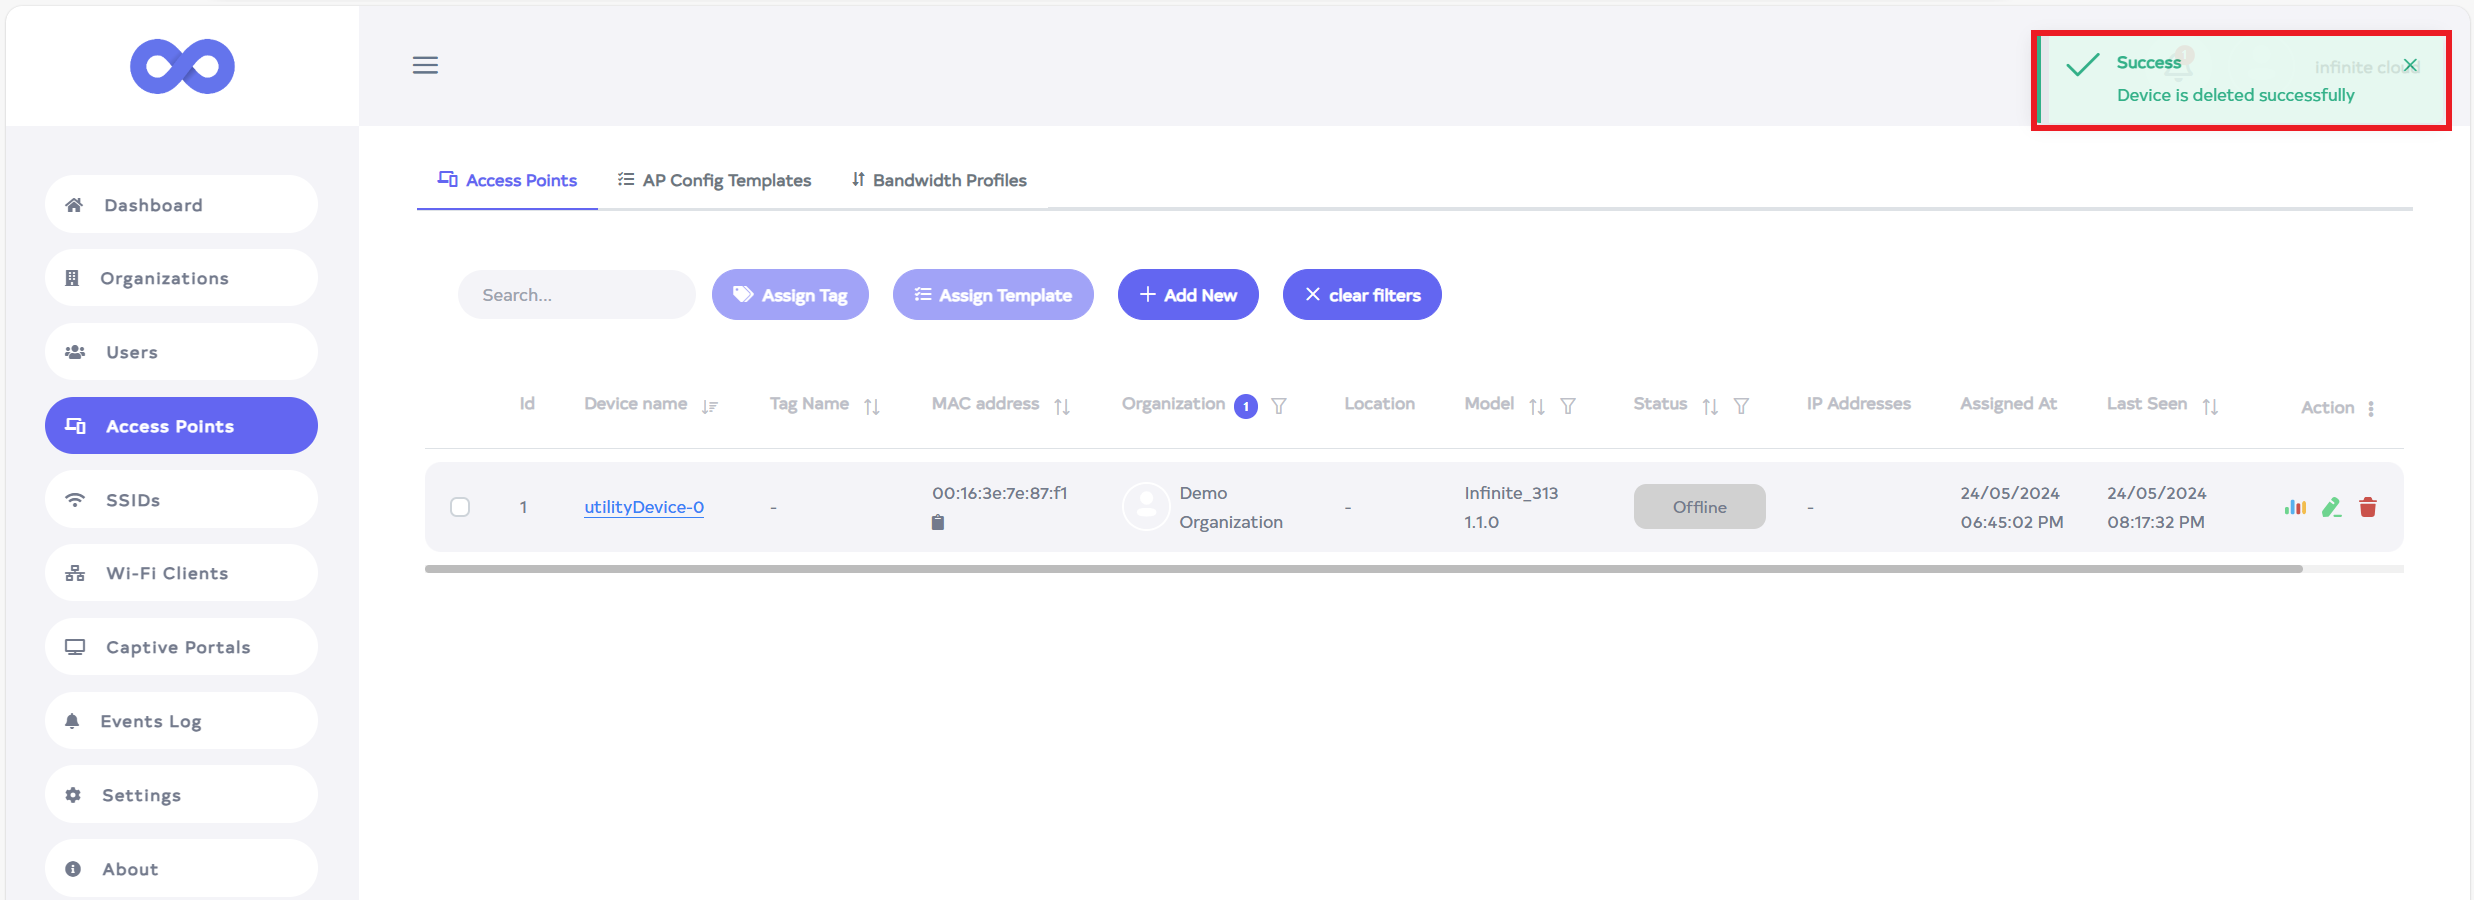Open the Model column filter

tap(1568, 406)
